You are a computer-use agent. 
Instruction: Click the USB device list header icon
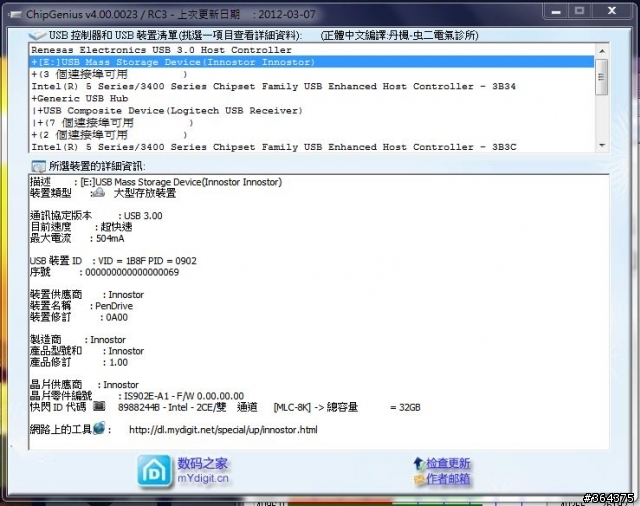[x=37, y=36]
